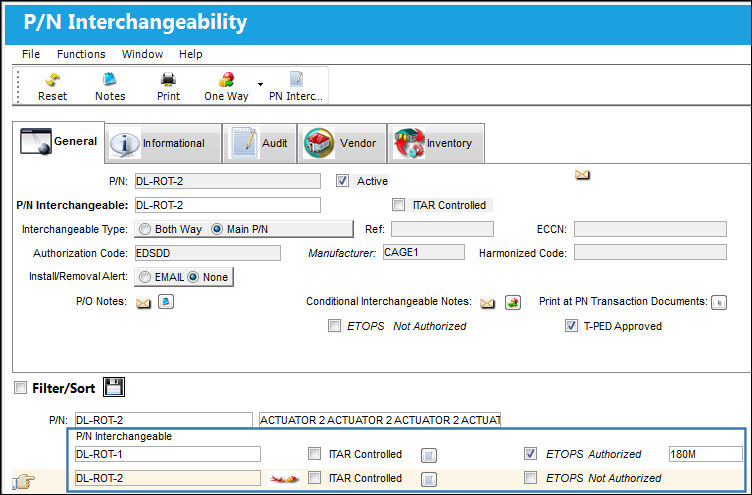Open the Window menu
752x495 pixels.
pos(142,54)
